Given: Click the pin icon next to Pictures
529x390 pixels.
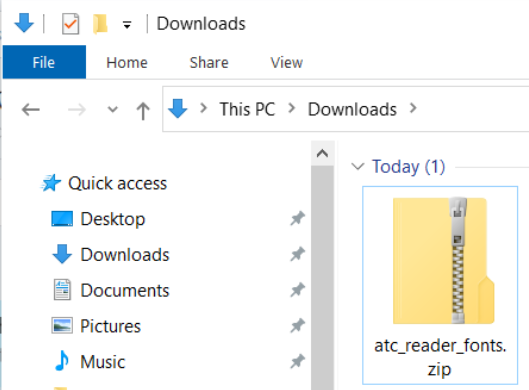Looking at the screenshot, I should 298,326.
